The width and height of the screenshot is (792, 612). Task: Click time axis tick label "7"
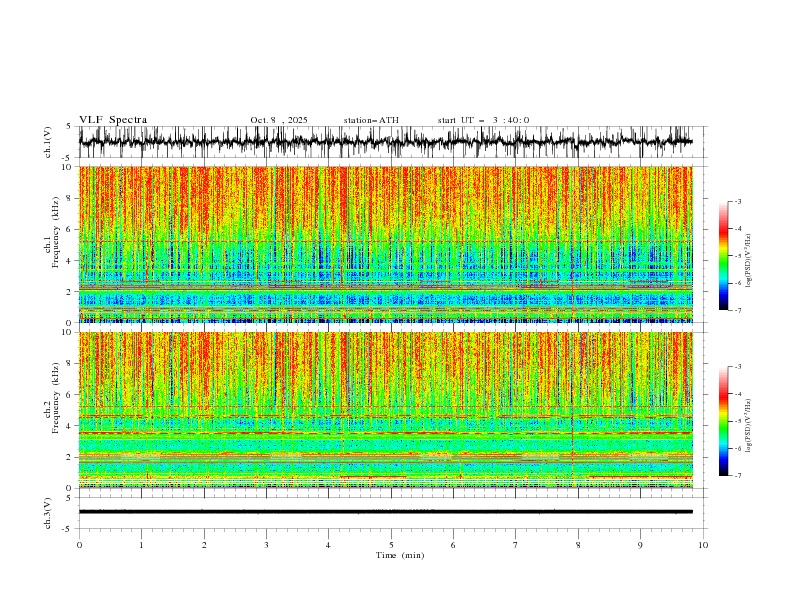tap(516, 545)
